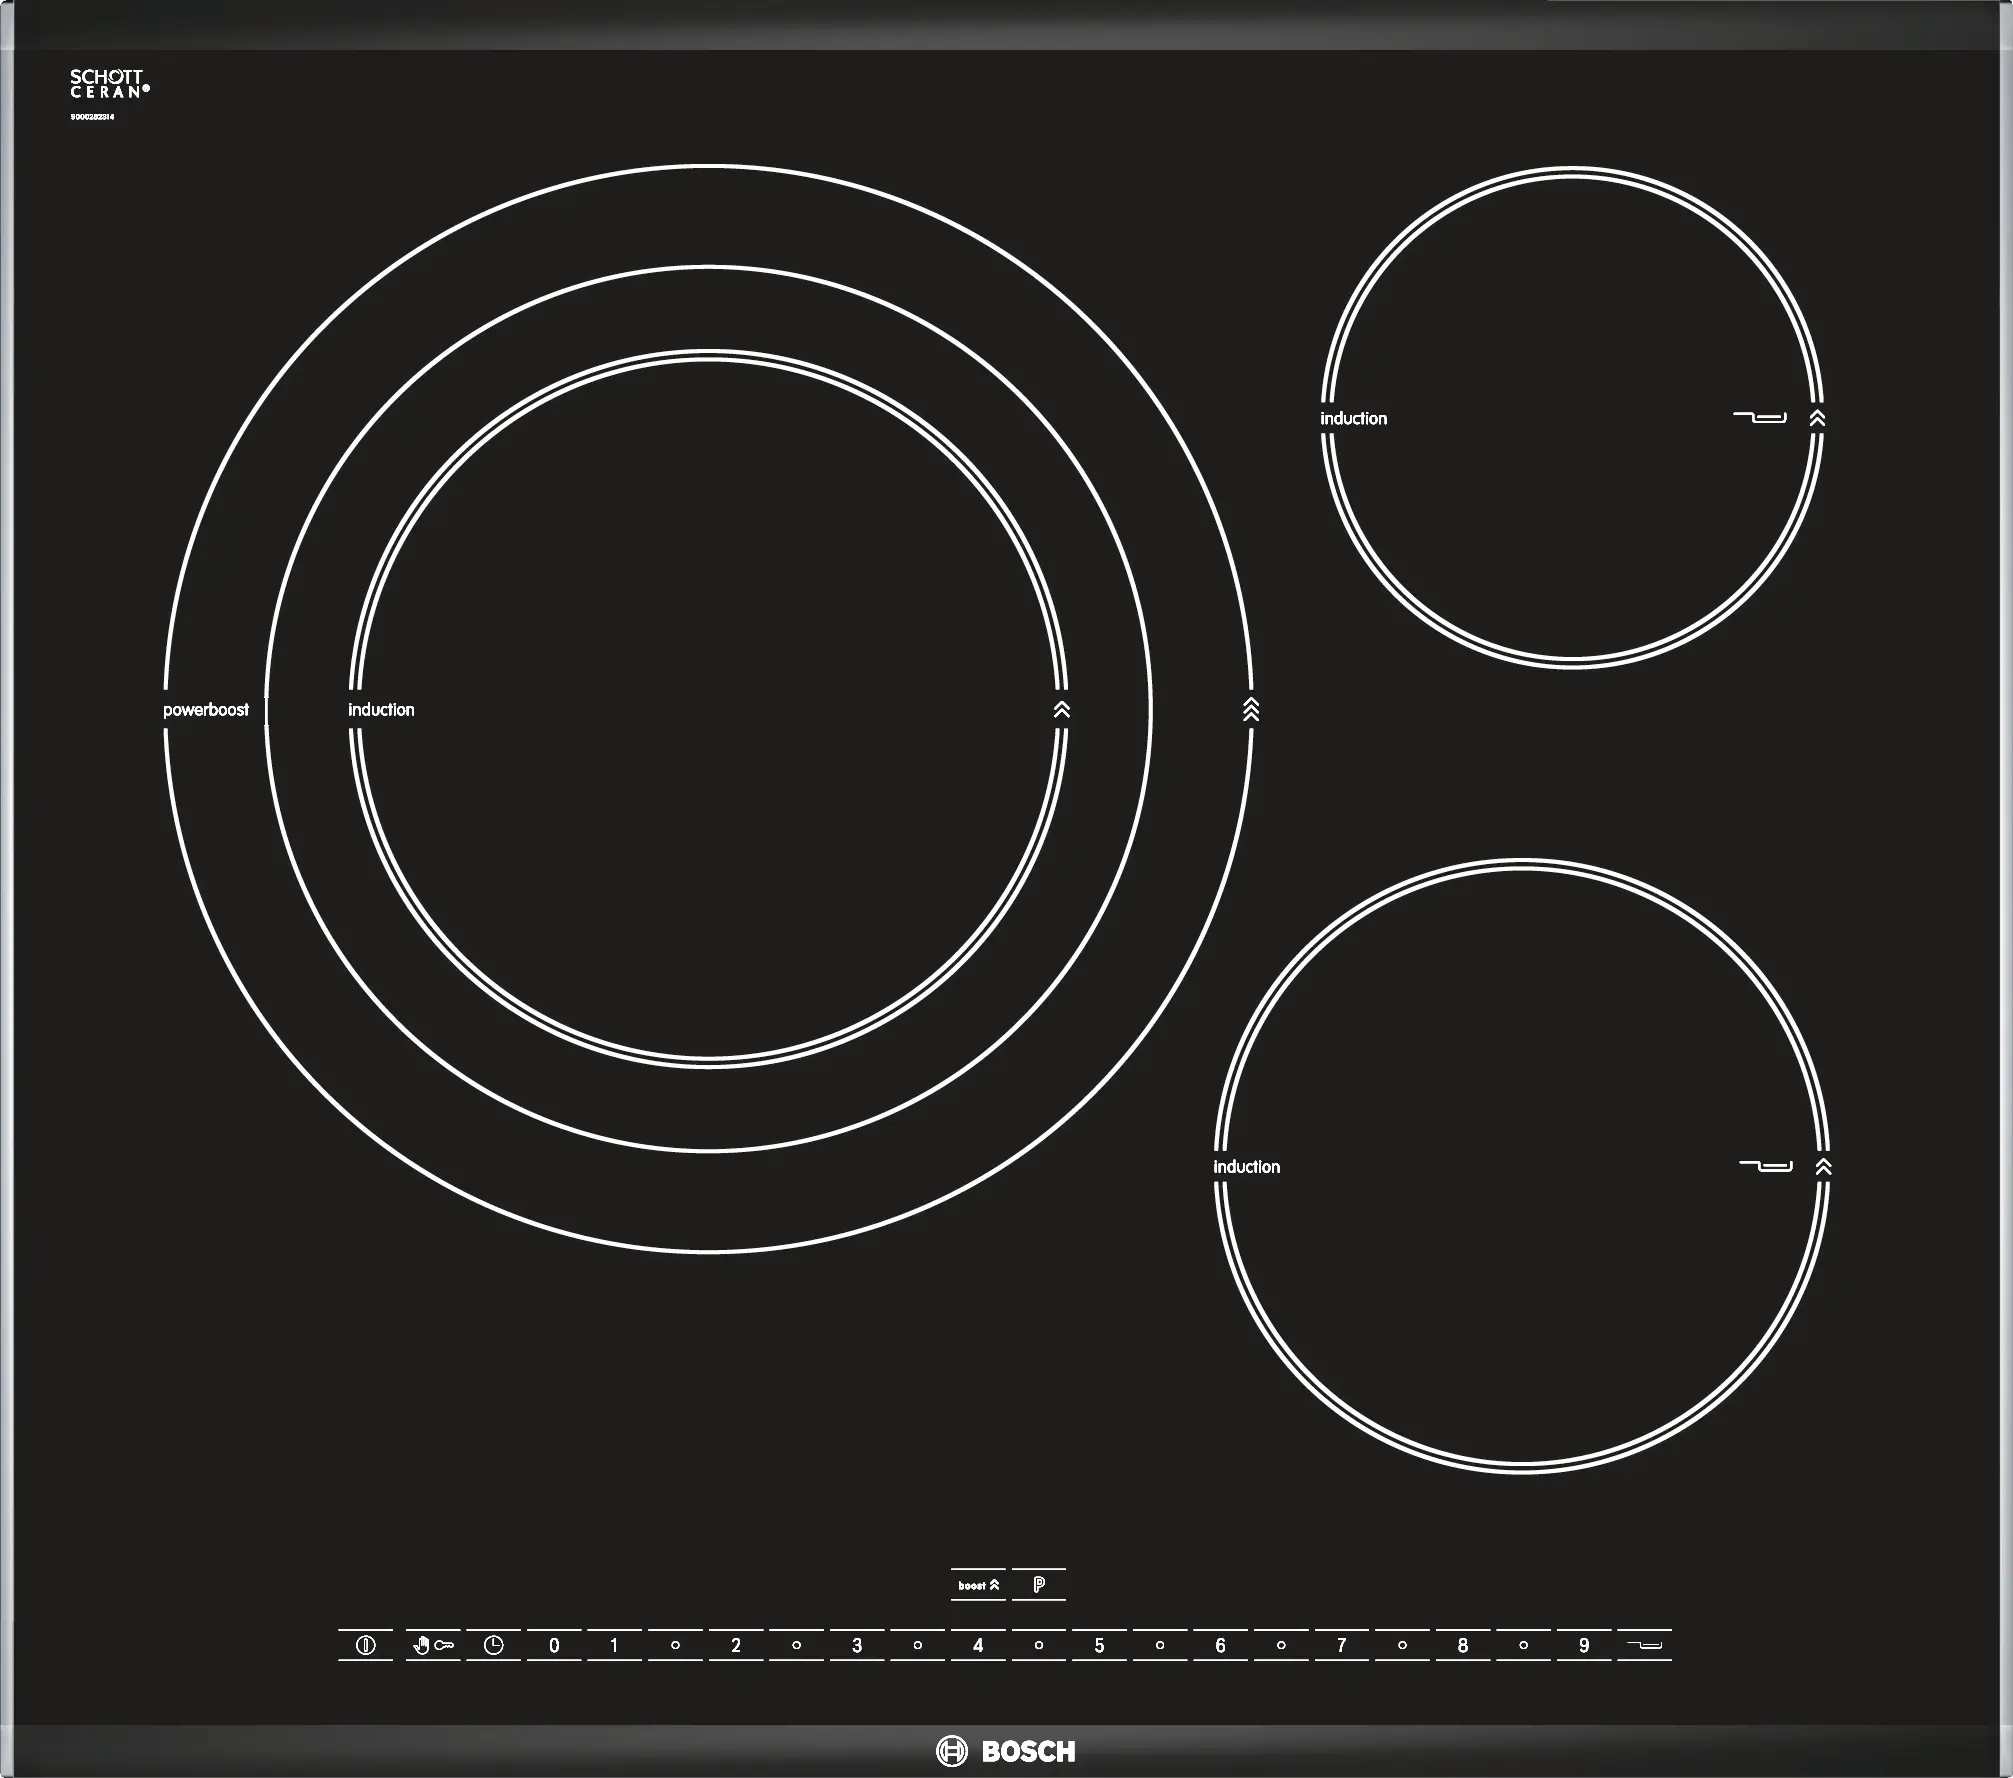The width and height of the screenshot is (2013, 1778).
Task: Tap the pan icon on top-right induction zone
Action: 1760,417
